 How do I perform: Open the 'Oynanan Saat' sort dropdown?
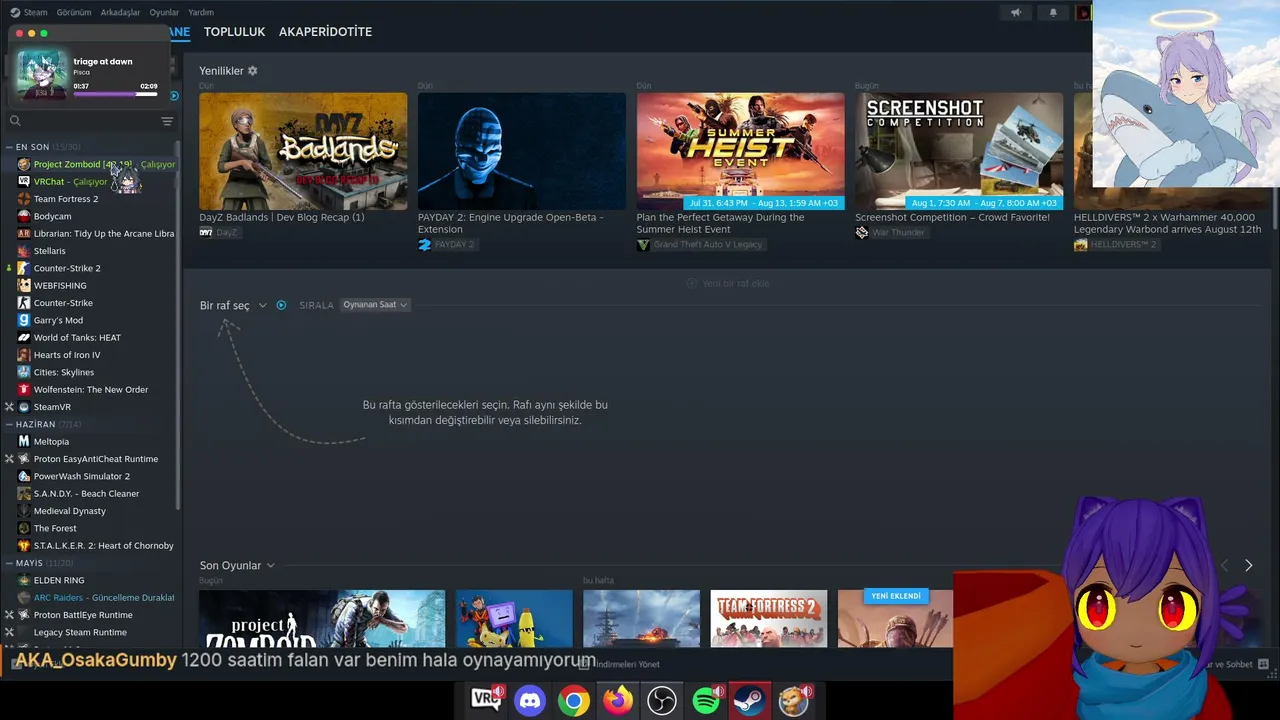coord(375,305)
